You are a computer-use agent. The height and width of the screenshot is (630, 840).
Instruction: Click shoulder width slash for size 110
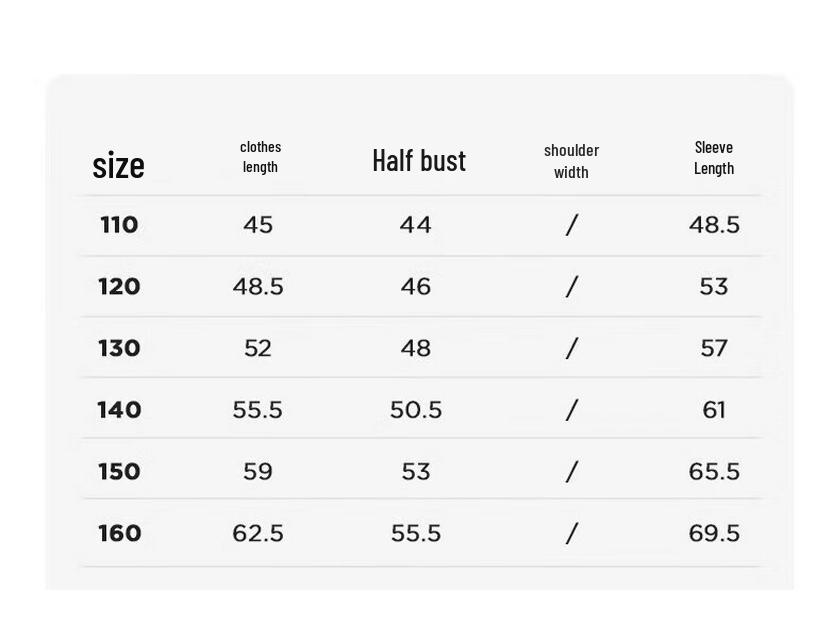(572, 224)
